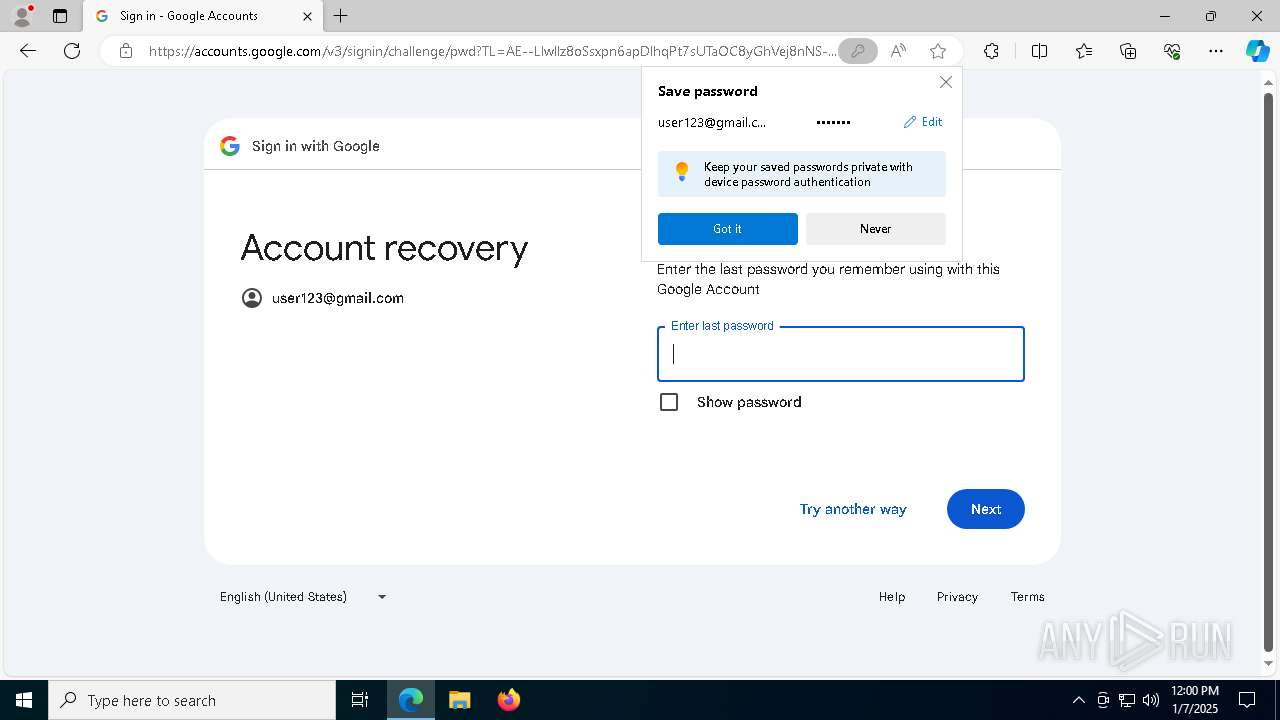1280x720 pixels.
Task: Open tab actions menu icon
Action: click(x=60, y=16)
